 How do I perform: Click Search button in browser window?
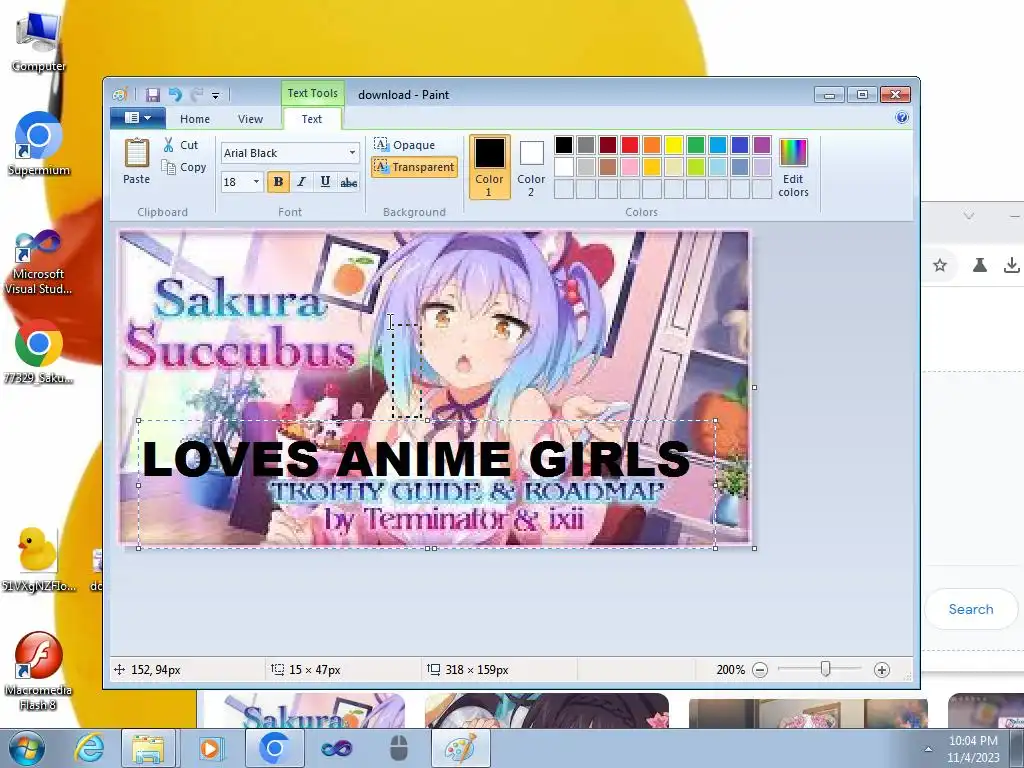coord(971,609)
